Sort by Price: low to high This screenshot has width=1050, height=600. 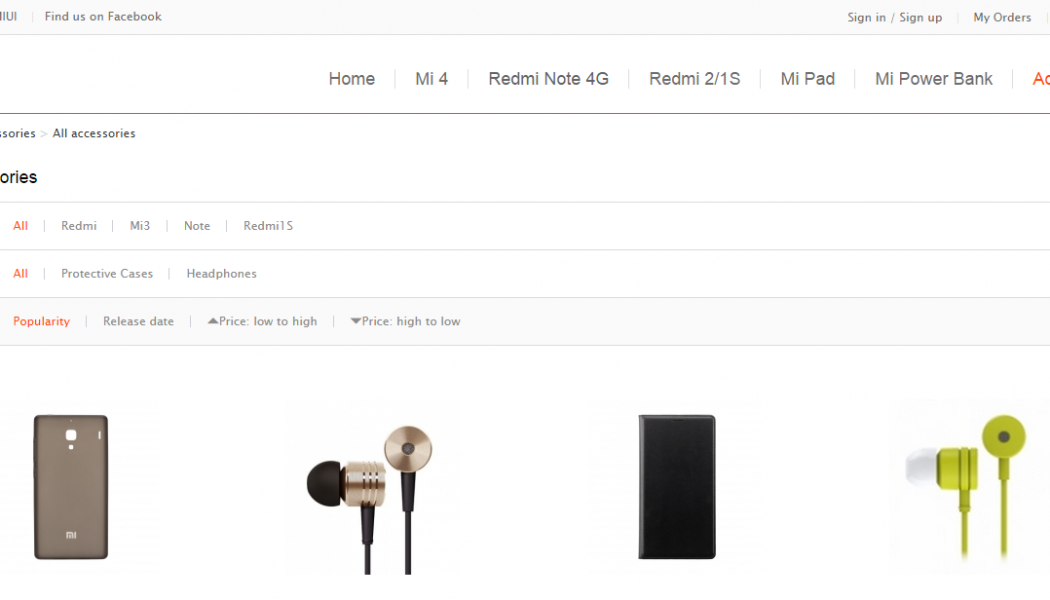pos(263,322)
